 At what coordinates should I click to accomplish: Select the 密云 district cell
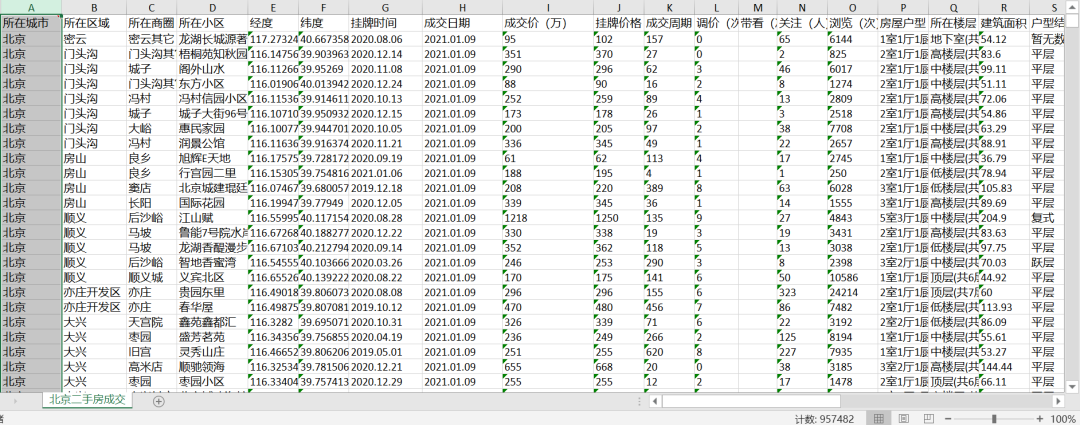[x=94, y=39]
